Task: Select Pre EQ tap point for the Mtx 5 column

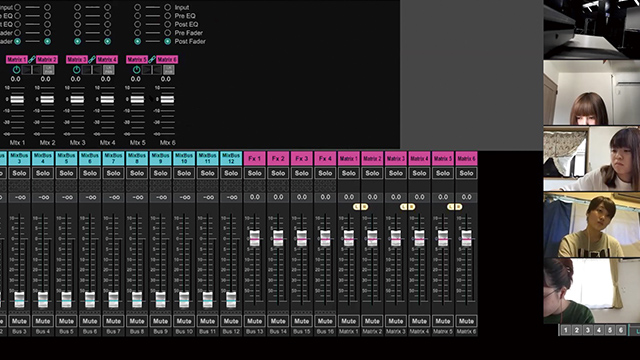Action: coord(138,16)
